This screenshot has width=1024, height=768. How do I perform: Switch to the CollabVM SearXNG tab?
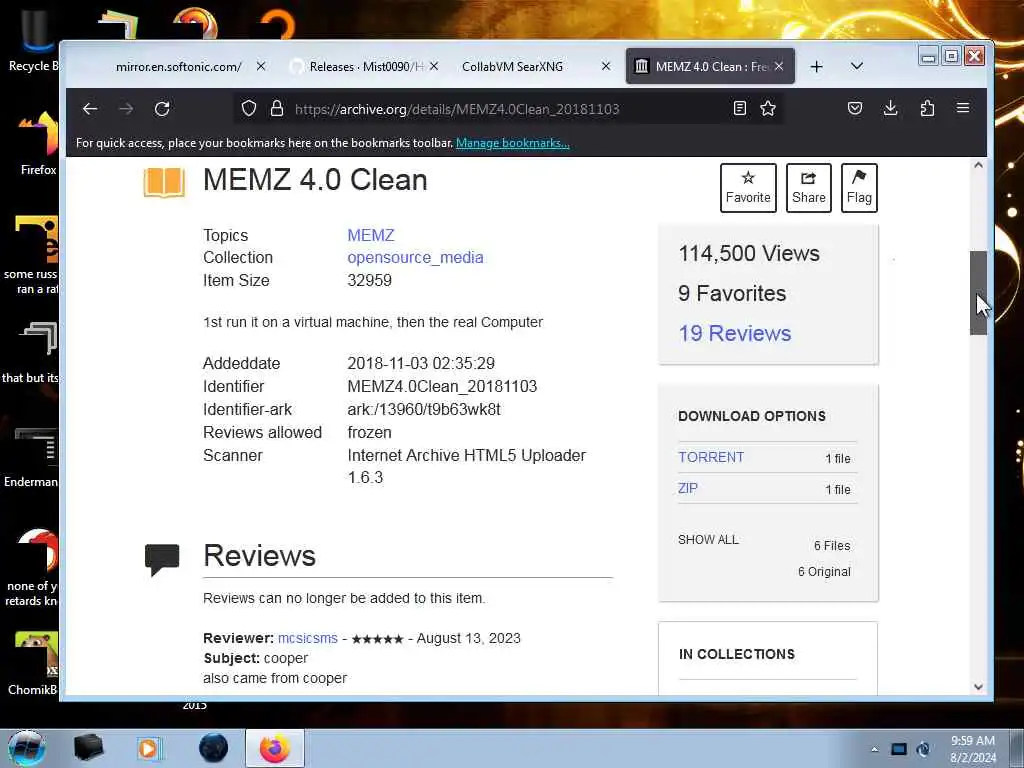pyautogui.click(x=512, y=67)
